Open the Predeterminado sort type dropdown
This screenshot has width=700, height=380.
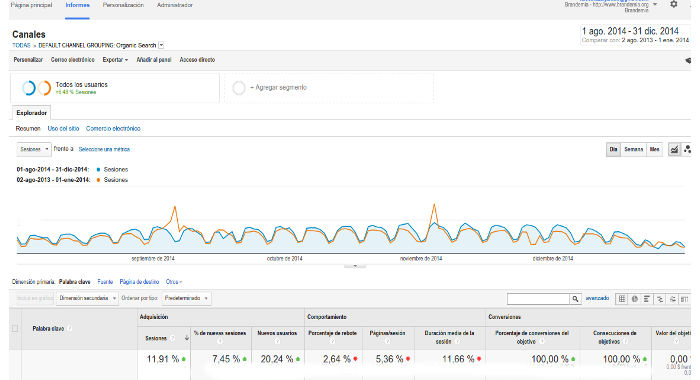tap(186, 298)
